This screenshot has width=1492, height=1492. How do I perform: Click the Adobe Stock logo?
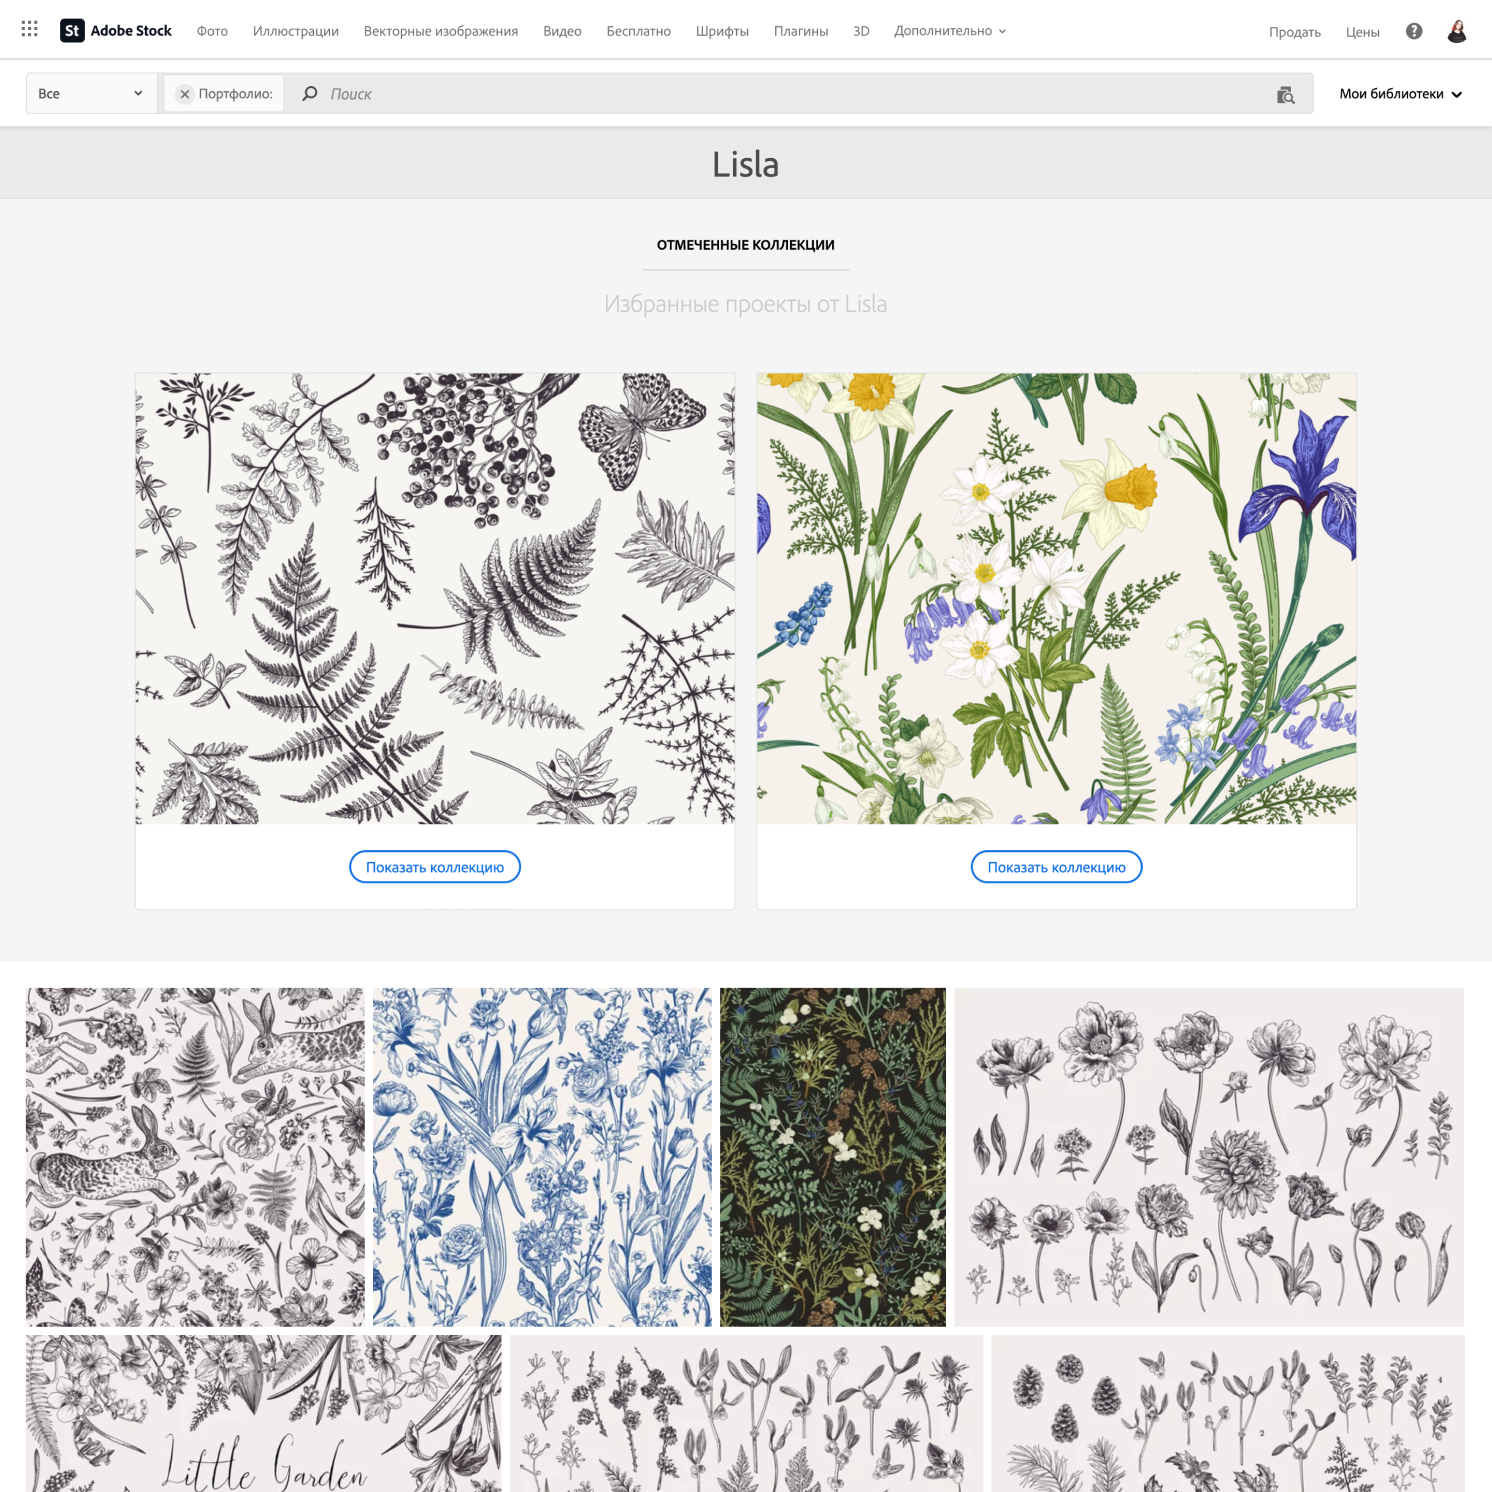(116, 31)
